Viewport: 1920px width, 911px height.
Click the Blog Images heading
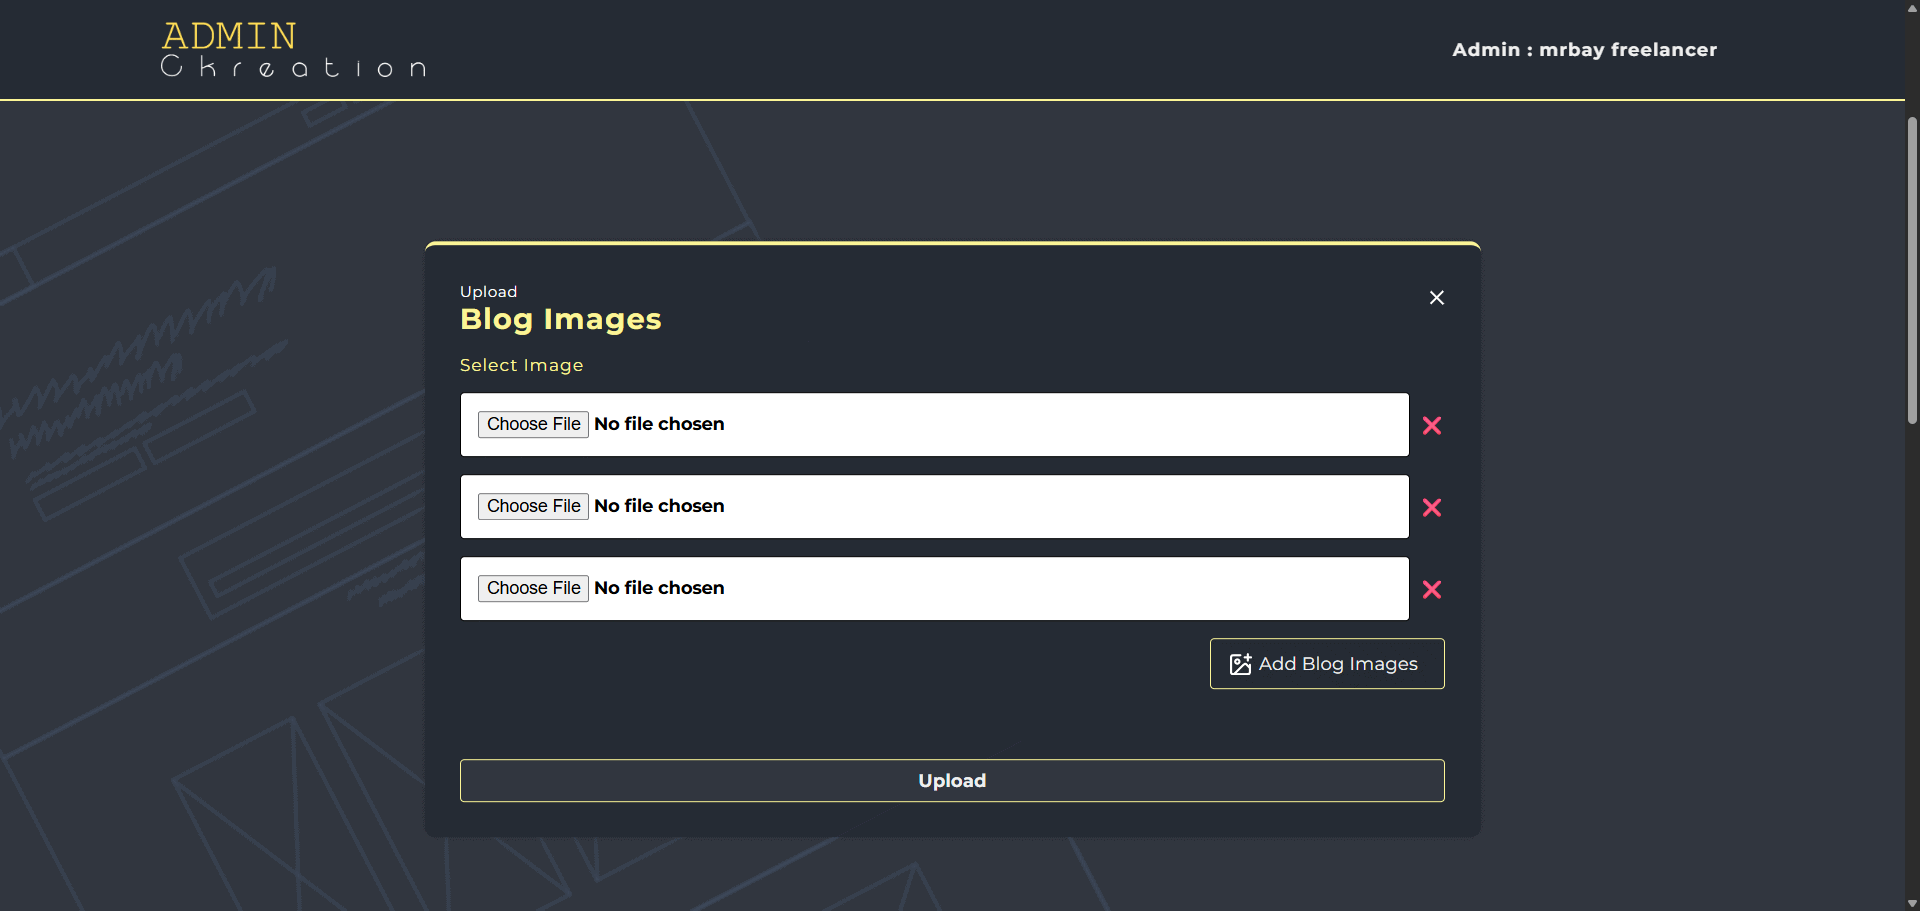pos(560,319)
